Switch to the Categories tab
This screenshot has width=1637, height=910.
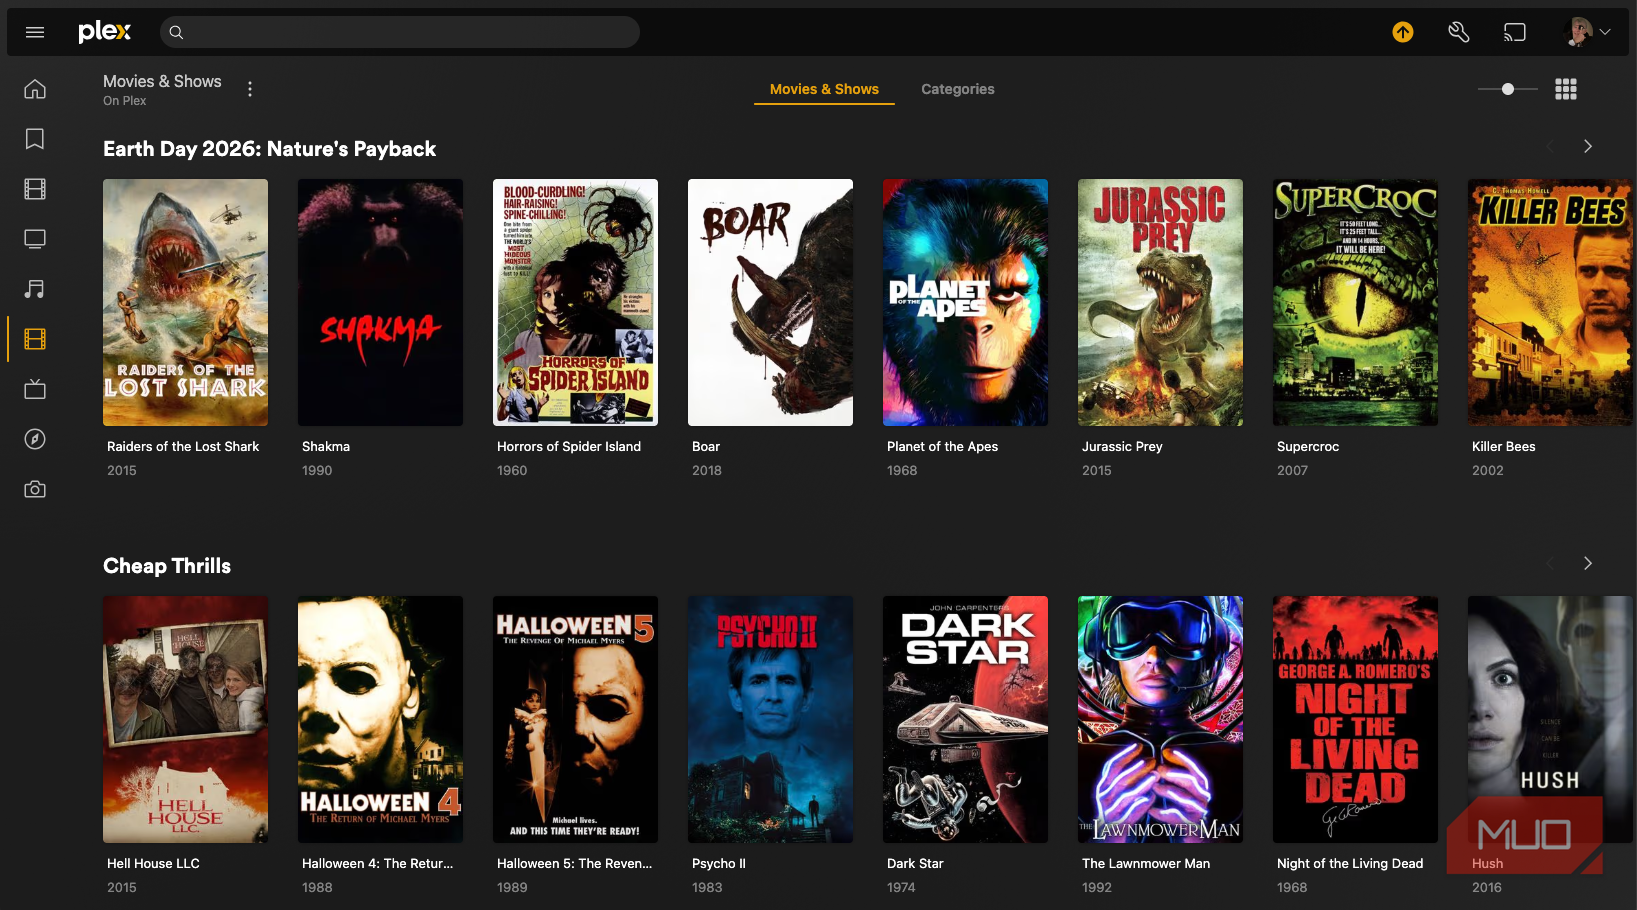coord(958,89)
